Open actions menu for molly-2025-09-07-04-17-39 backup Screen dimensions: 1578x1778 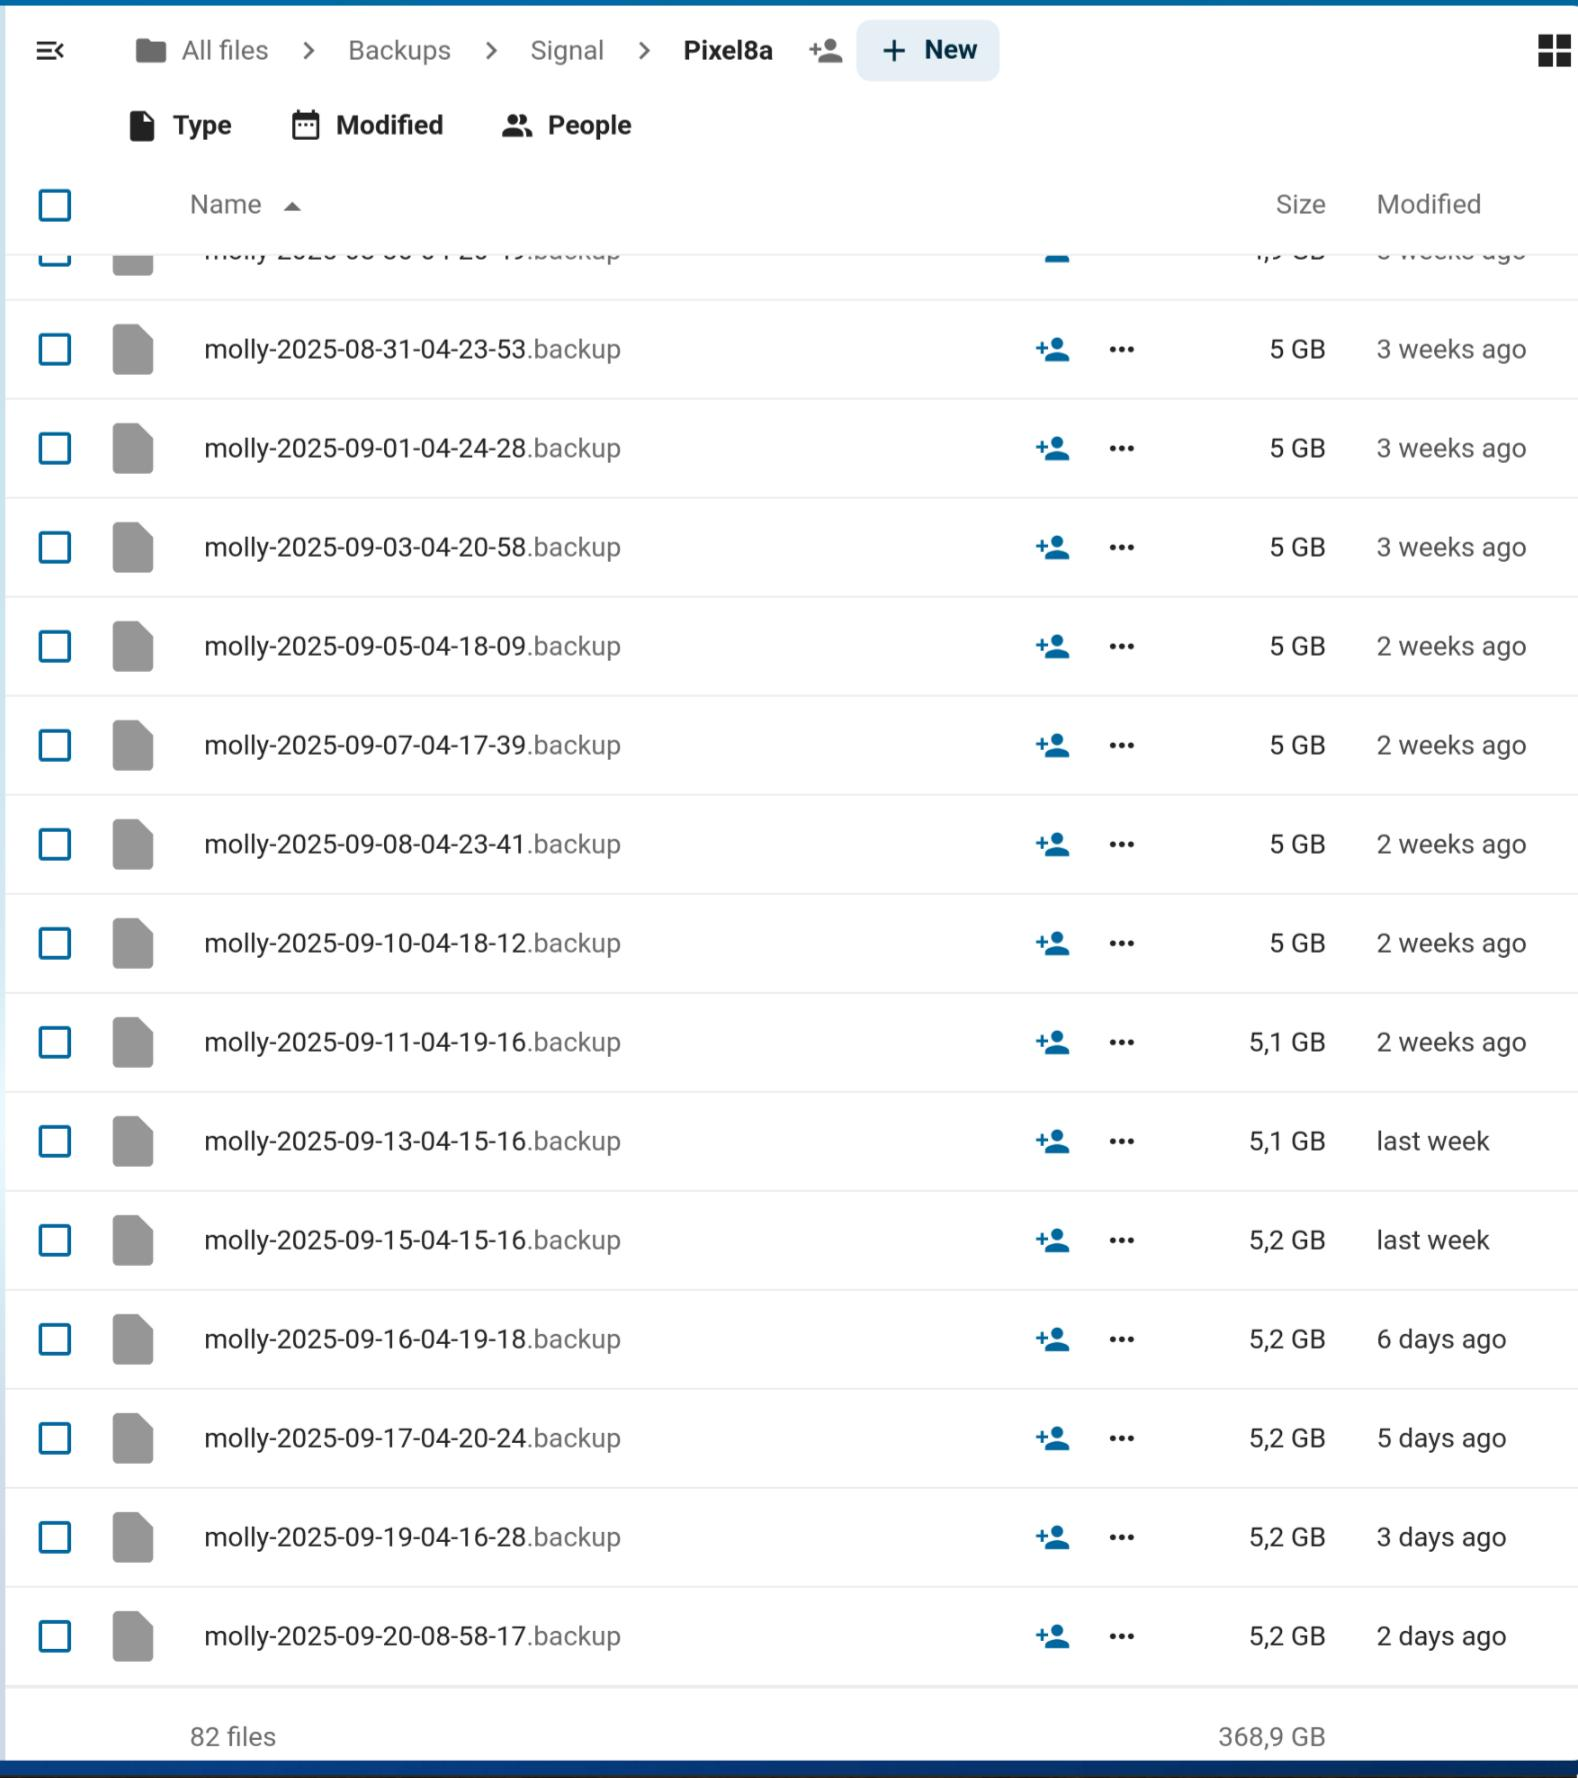point(1121,746)
